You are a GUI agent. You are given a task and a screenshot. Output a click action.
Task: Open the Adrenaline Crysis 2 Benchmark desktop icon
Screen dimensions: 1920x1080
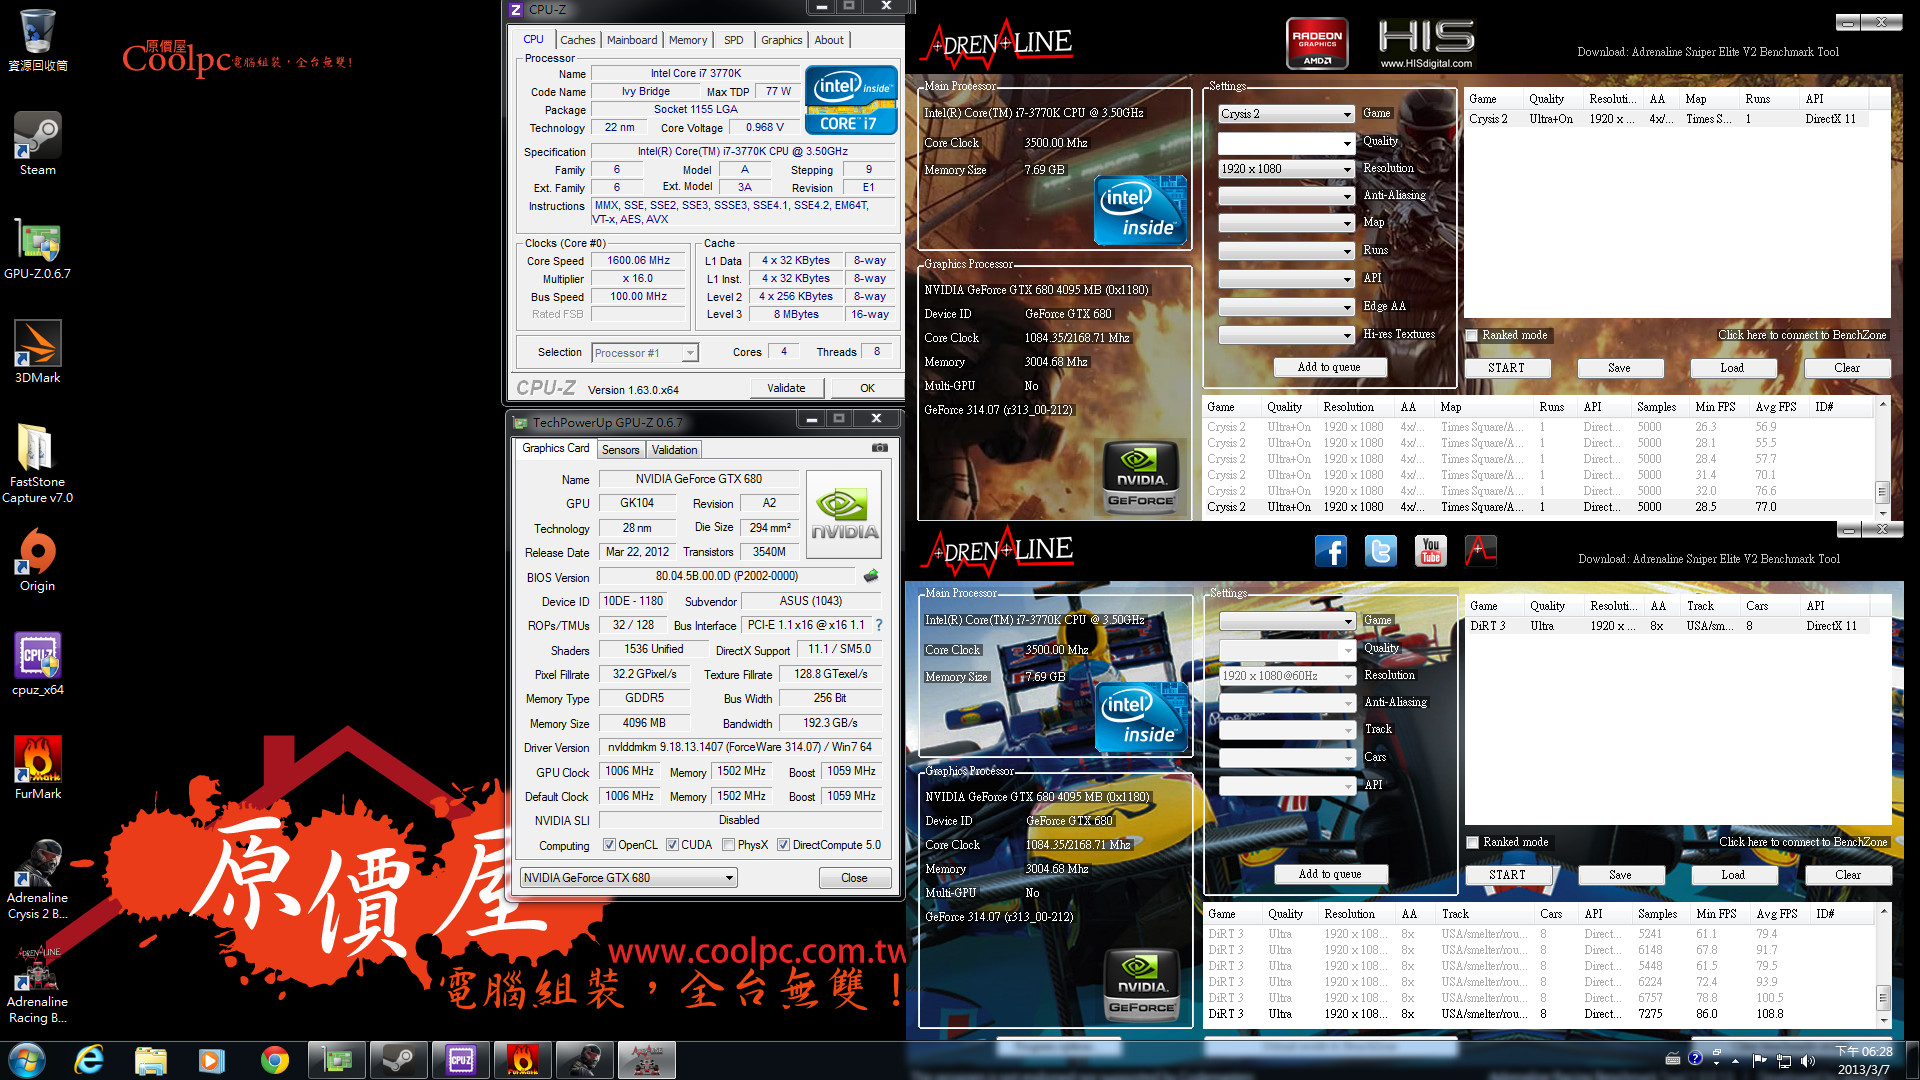point(37,880)
